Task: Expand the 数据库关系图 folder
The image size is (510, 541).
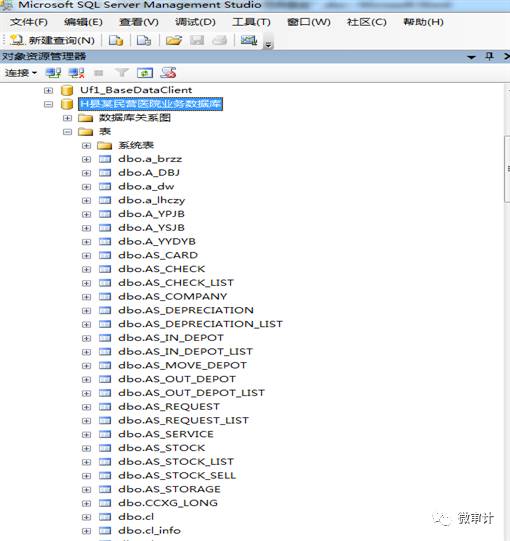Action: pyautogui.click(x=67, y=118)
